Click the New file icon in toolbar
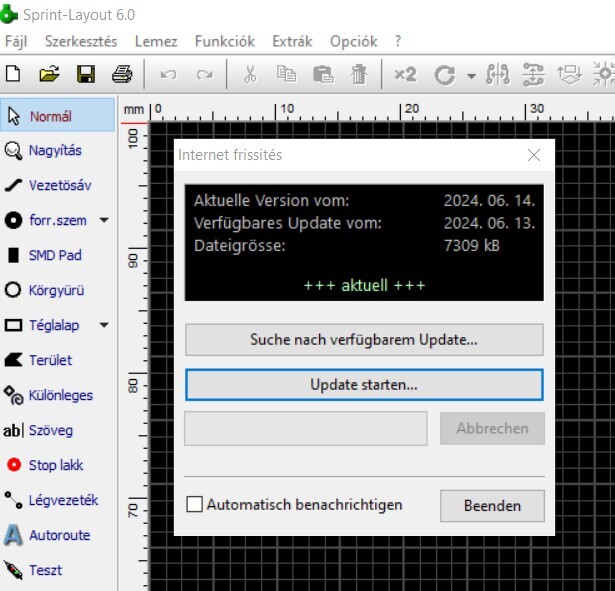615x591 pixels. coord(13,74)
